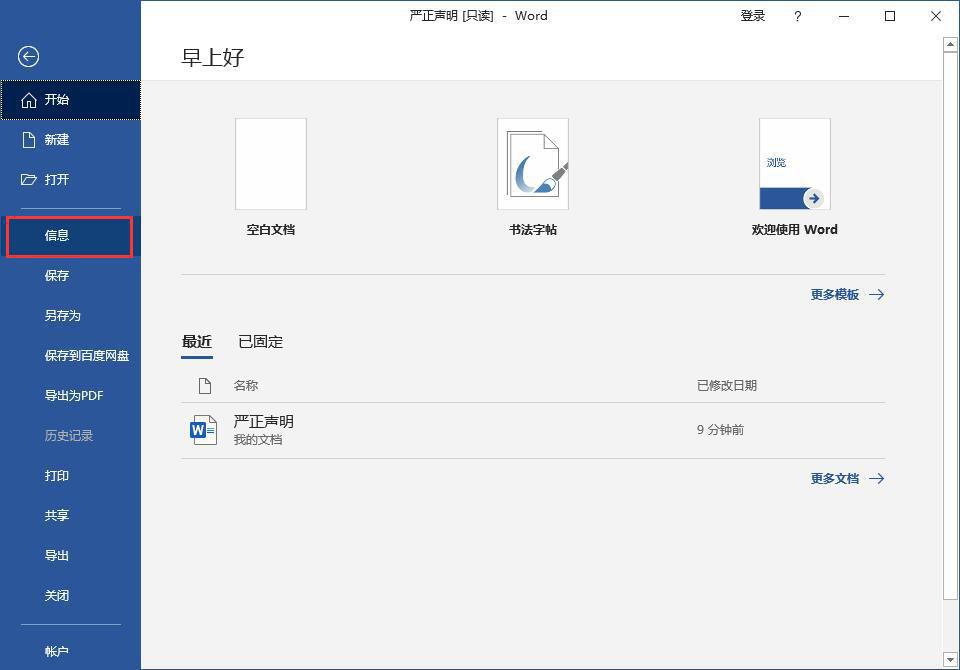This screenshot has width=960, height=670.
Task: Click the scrollbar down arrow
Action: point(951,659)
